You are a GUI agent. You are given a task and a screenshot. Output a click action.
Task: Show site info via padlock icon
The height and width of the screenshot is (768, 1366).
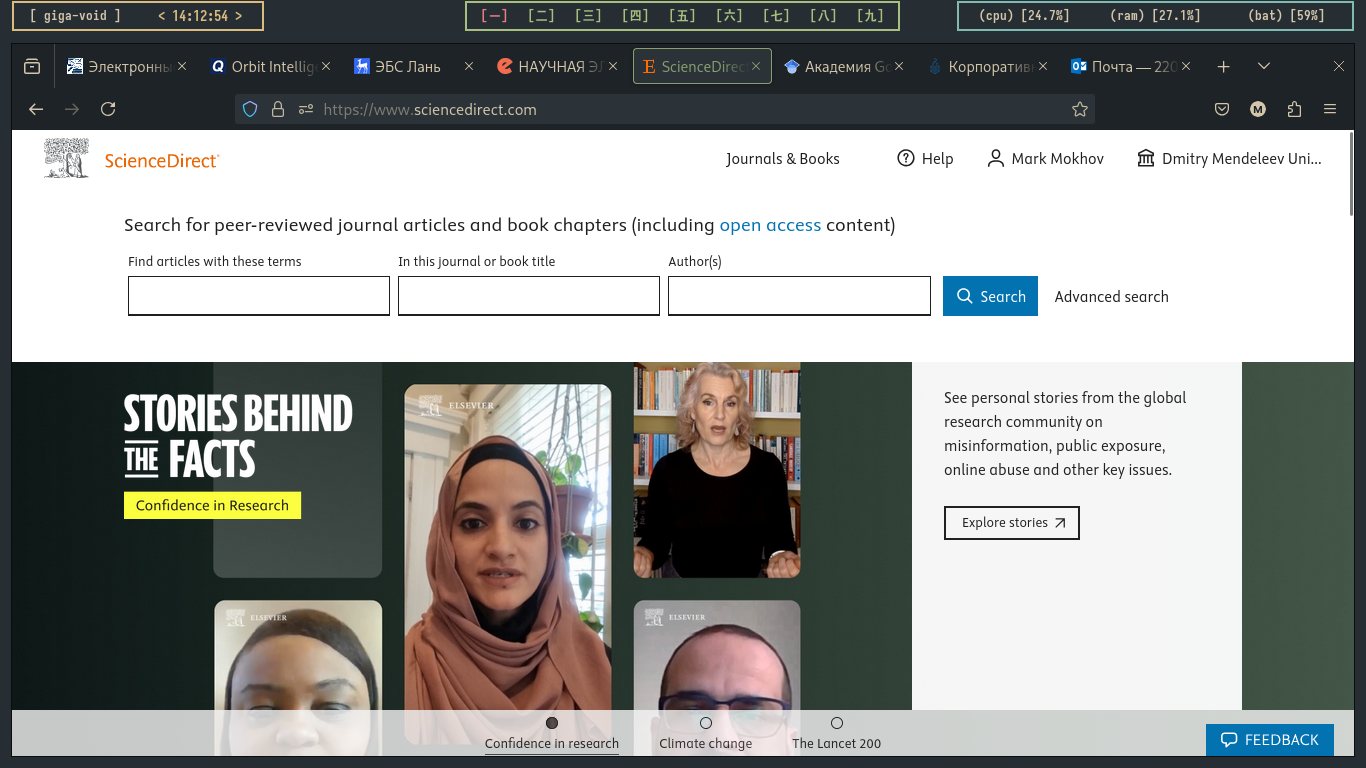click(278, 109)
